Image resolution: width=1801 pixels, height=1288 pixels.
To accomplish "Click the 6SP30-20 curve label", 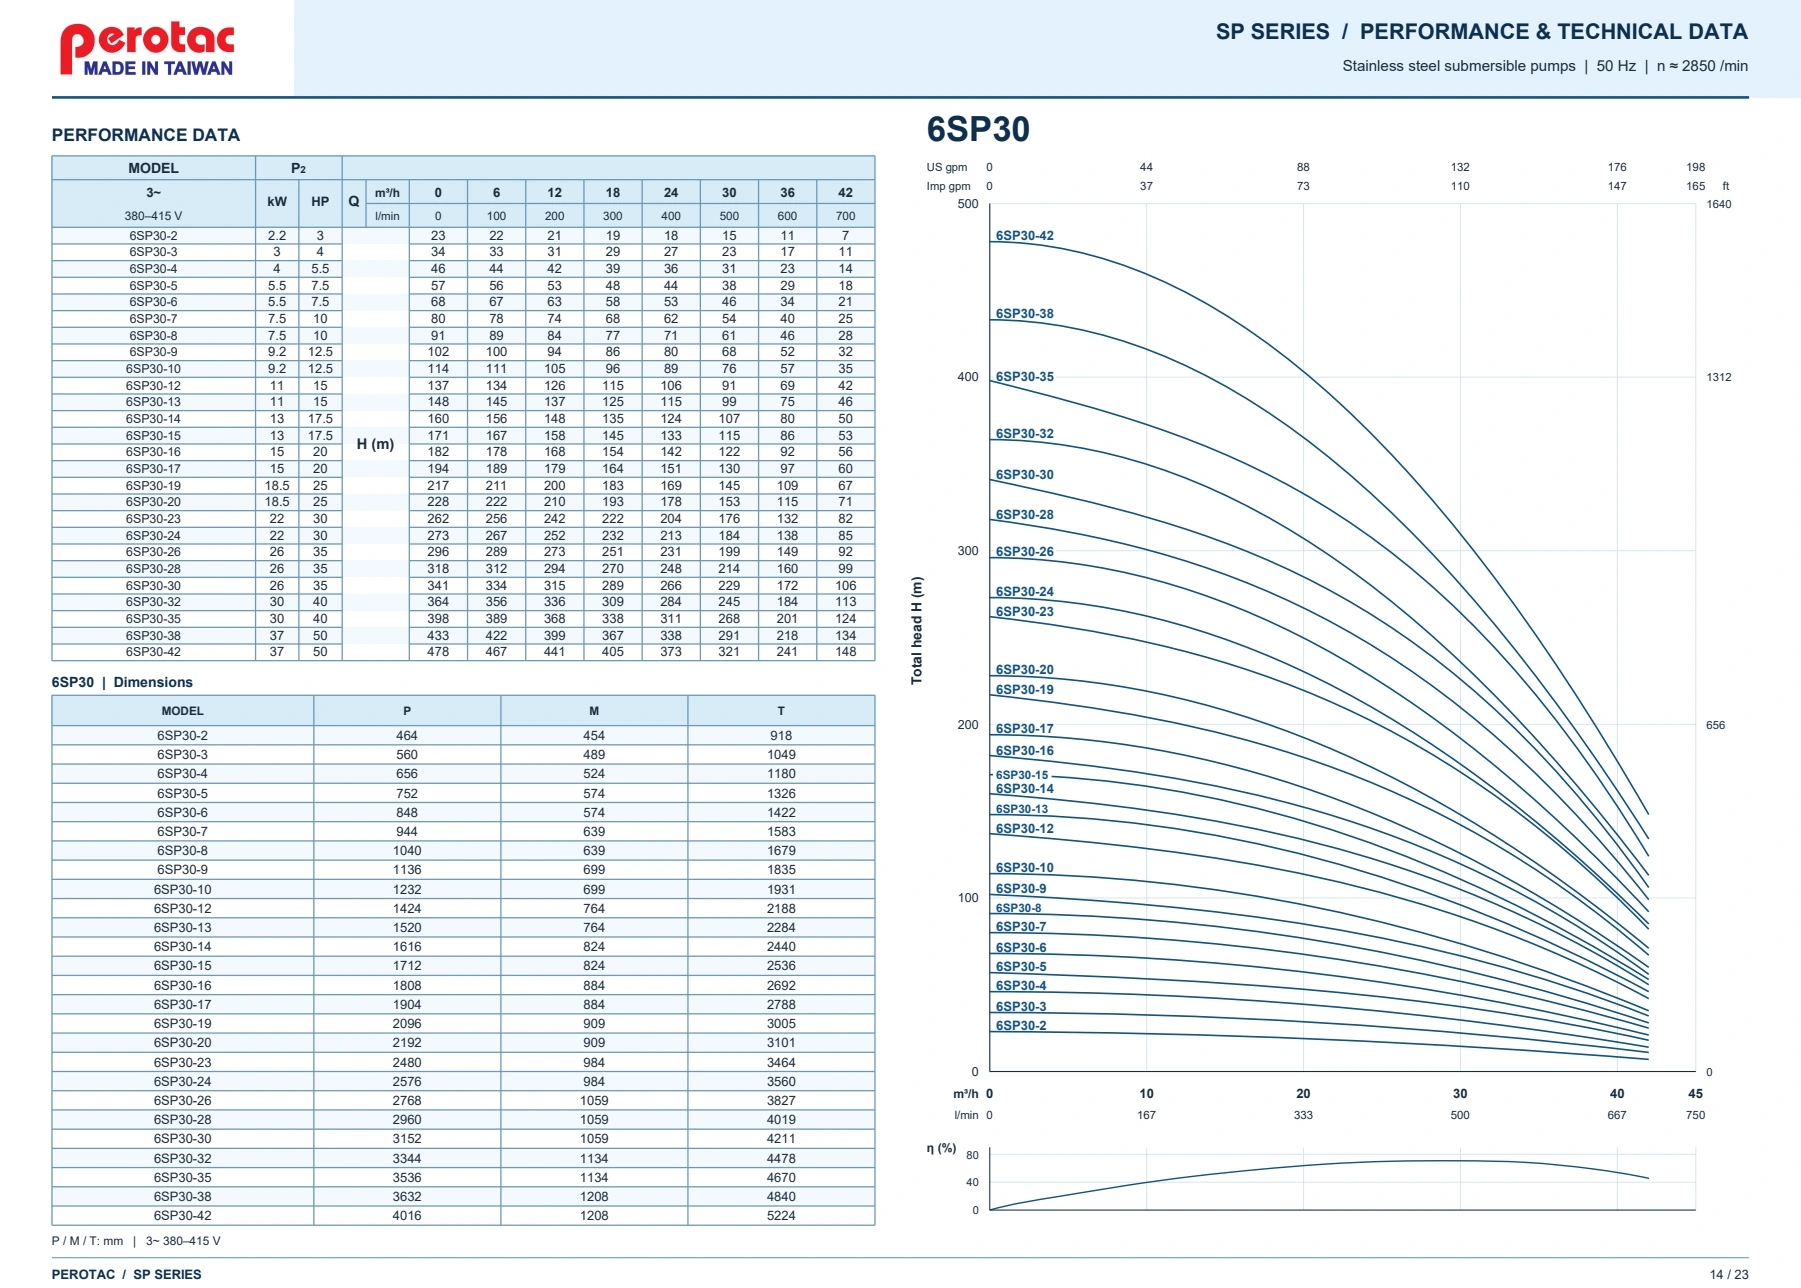I will pyautogui.click(x=1024, y=670).
